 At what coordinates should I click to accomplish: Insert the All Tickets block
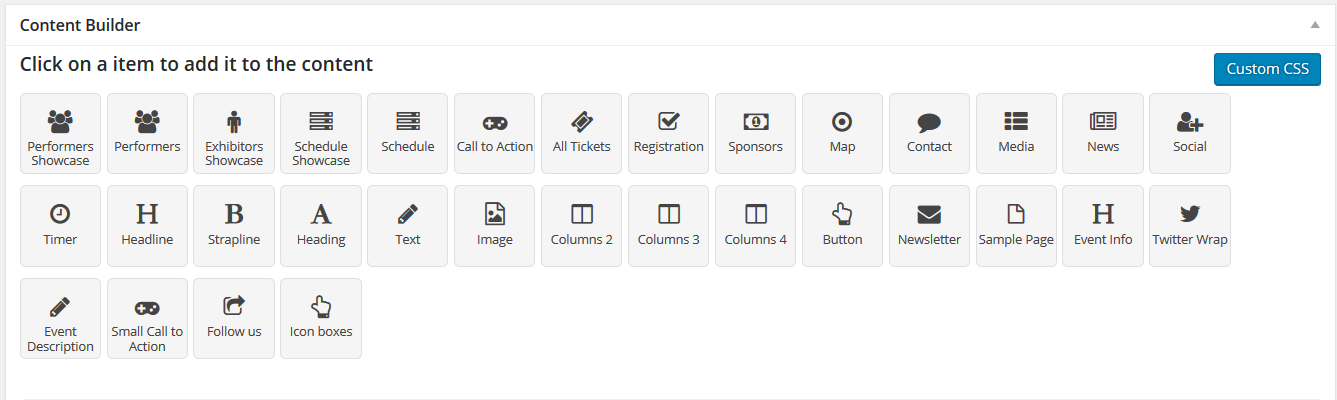coord(581,133)
